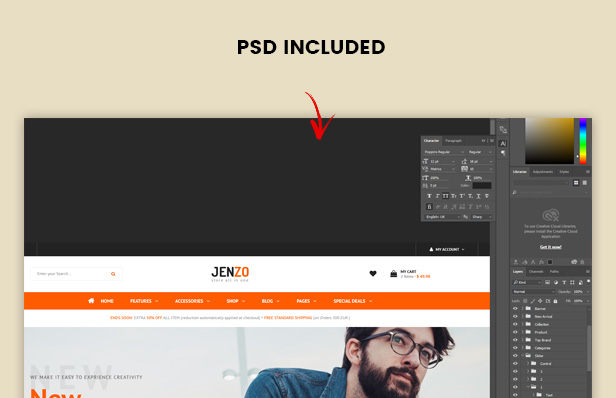
Task: Open the MY ACCOUNT dropdown link
Action: (x=447, y=249)
